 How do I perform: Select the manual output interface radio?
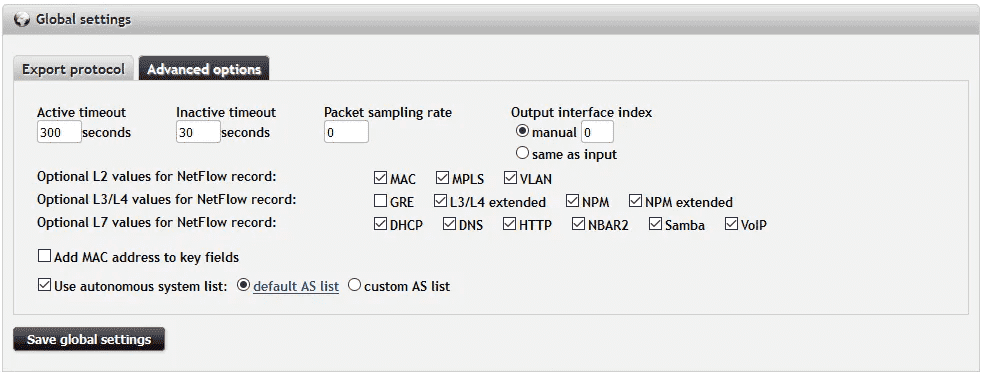point(522,132)
